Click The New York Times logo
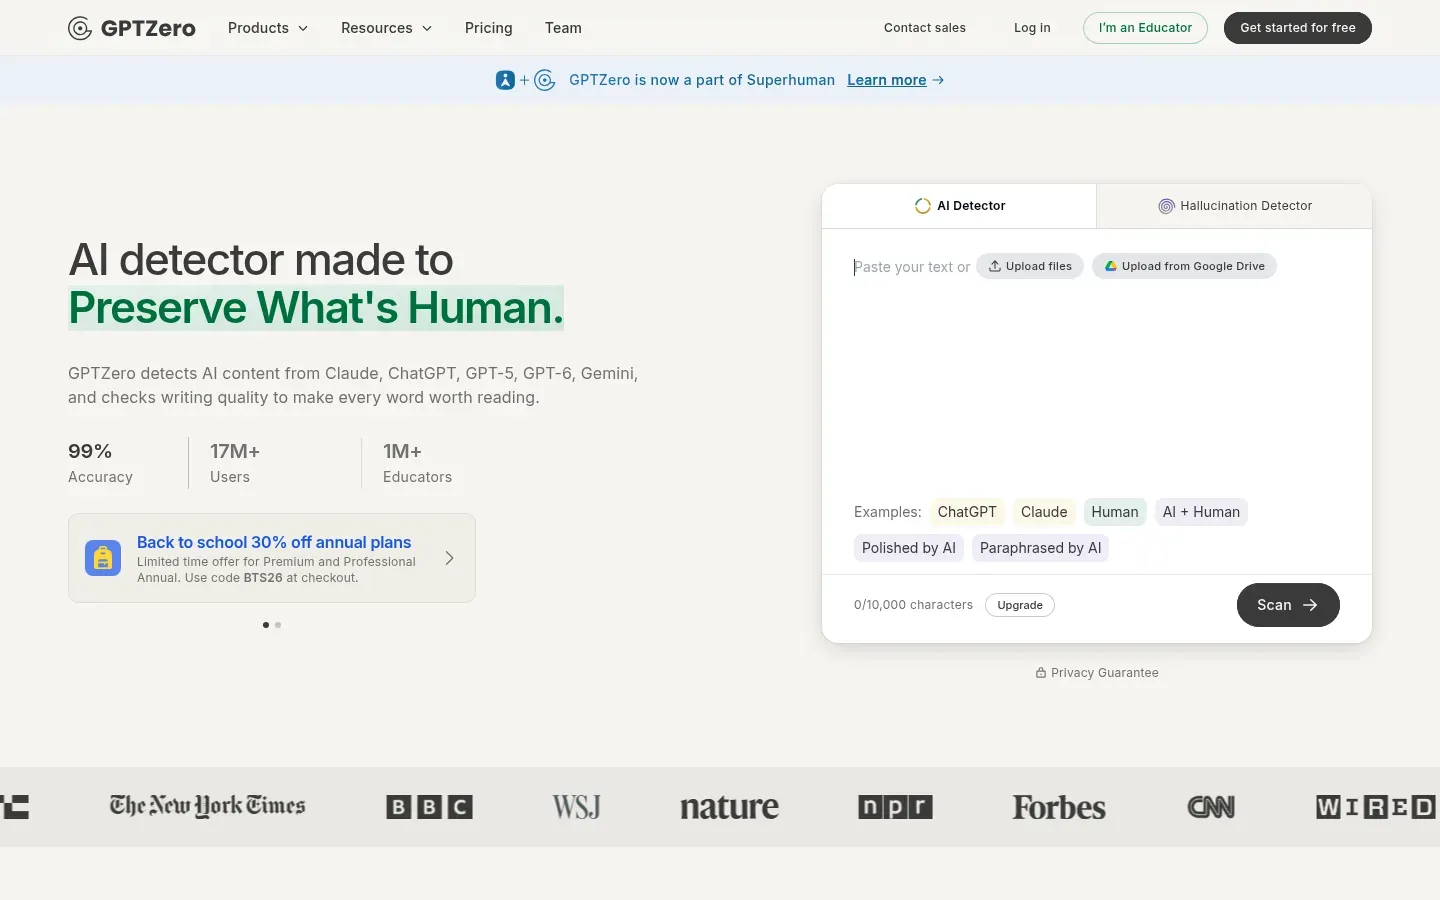Viewport: 1440px width, 900px height. [207, 807]
